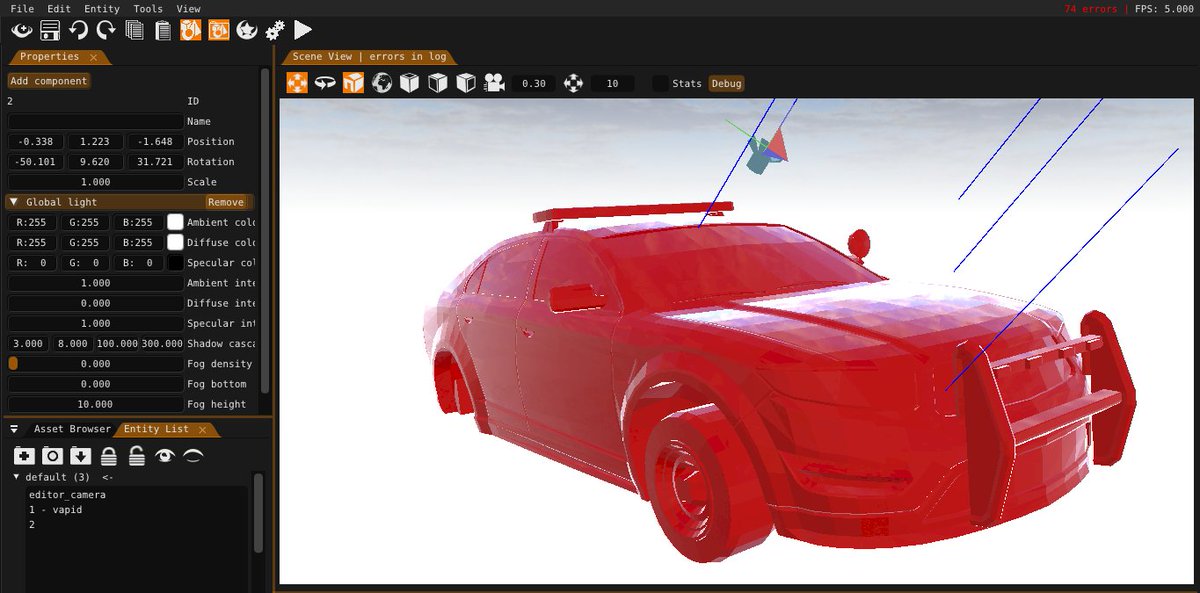This screenshot has width=1200, height=593.
Task: Click the globe coordinate system icon
Action: click(x=381, y=83)
